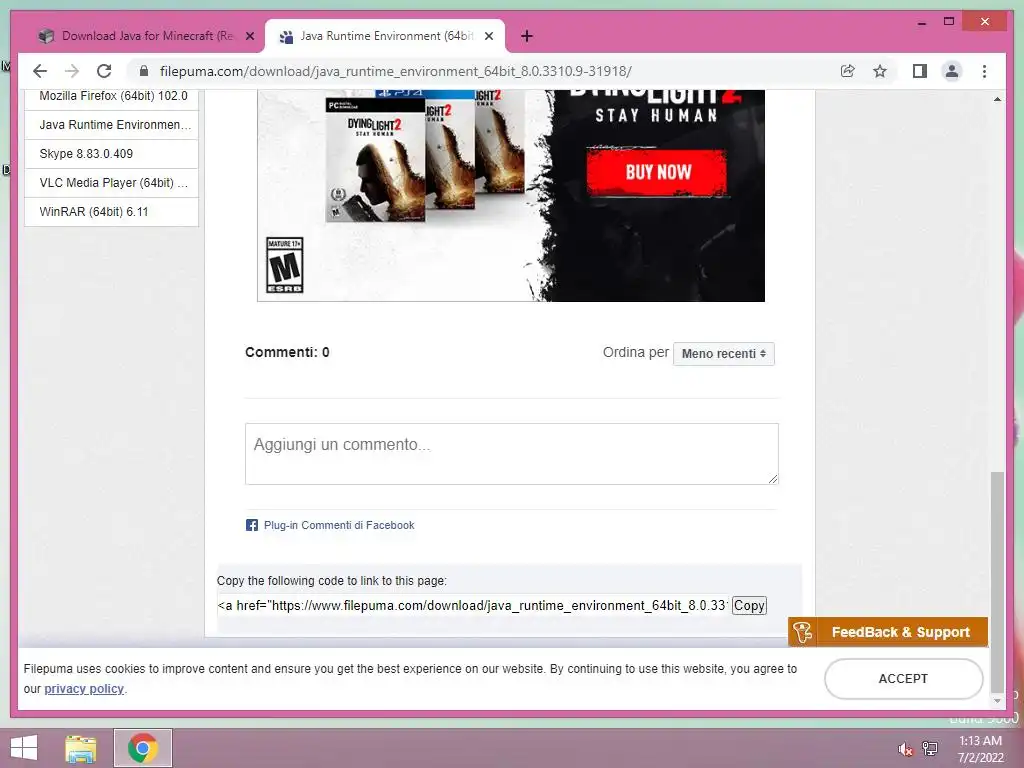This screenshot has width=1024, height=768.
Task: Open Mozilla Firefox (64bit) 102.0 link
Action: tap(113, 96)
